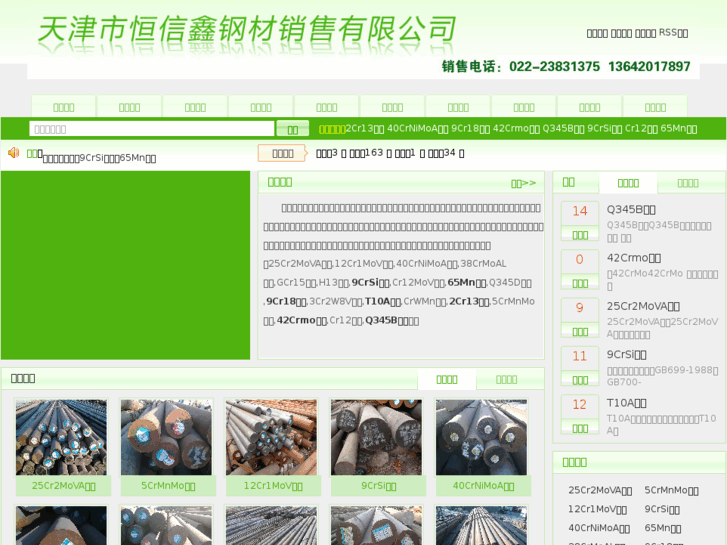Click the orange speaker announcement icon

13,152
